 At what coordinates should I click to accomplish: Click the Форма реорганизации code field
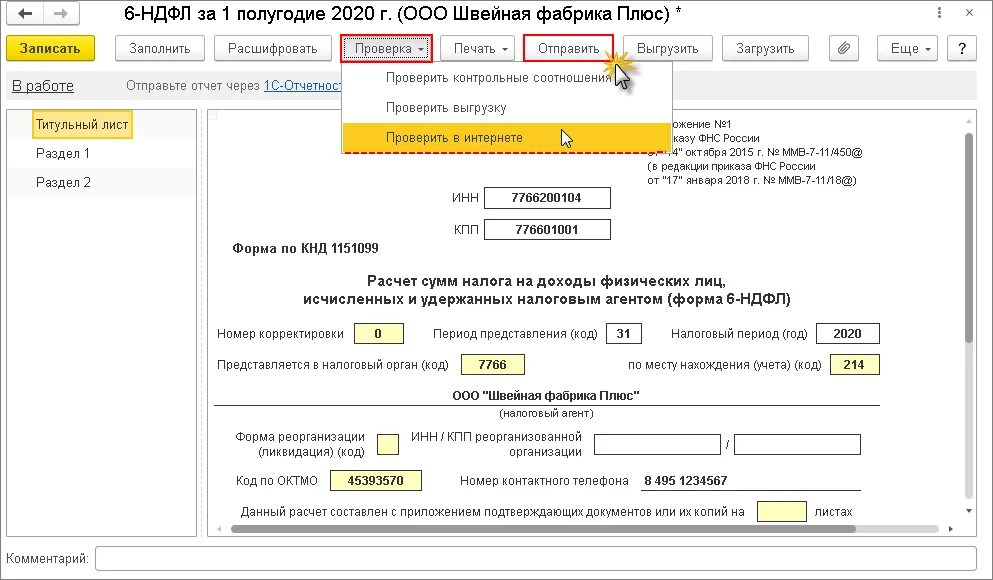[x=388, y=444]
